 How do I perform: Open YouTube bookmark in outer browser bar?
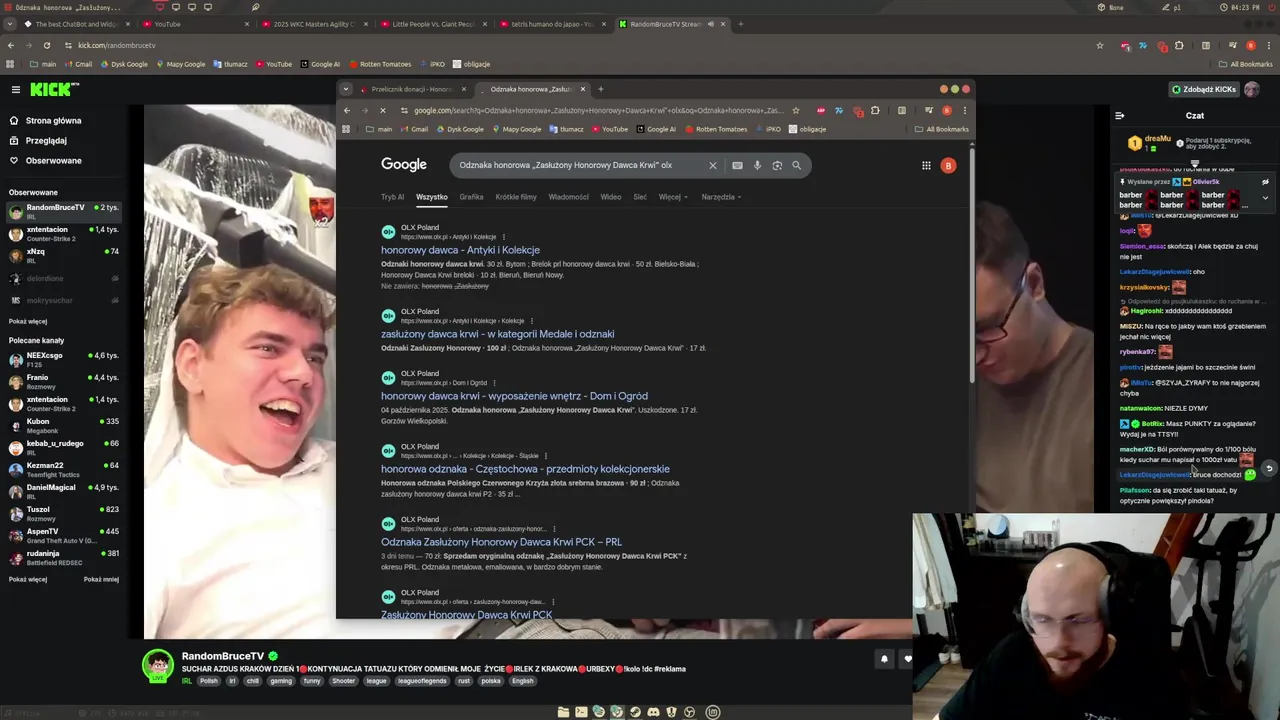pyautogui.click(x=273, y=64)
